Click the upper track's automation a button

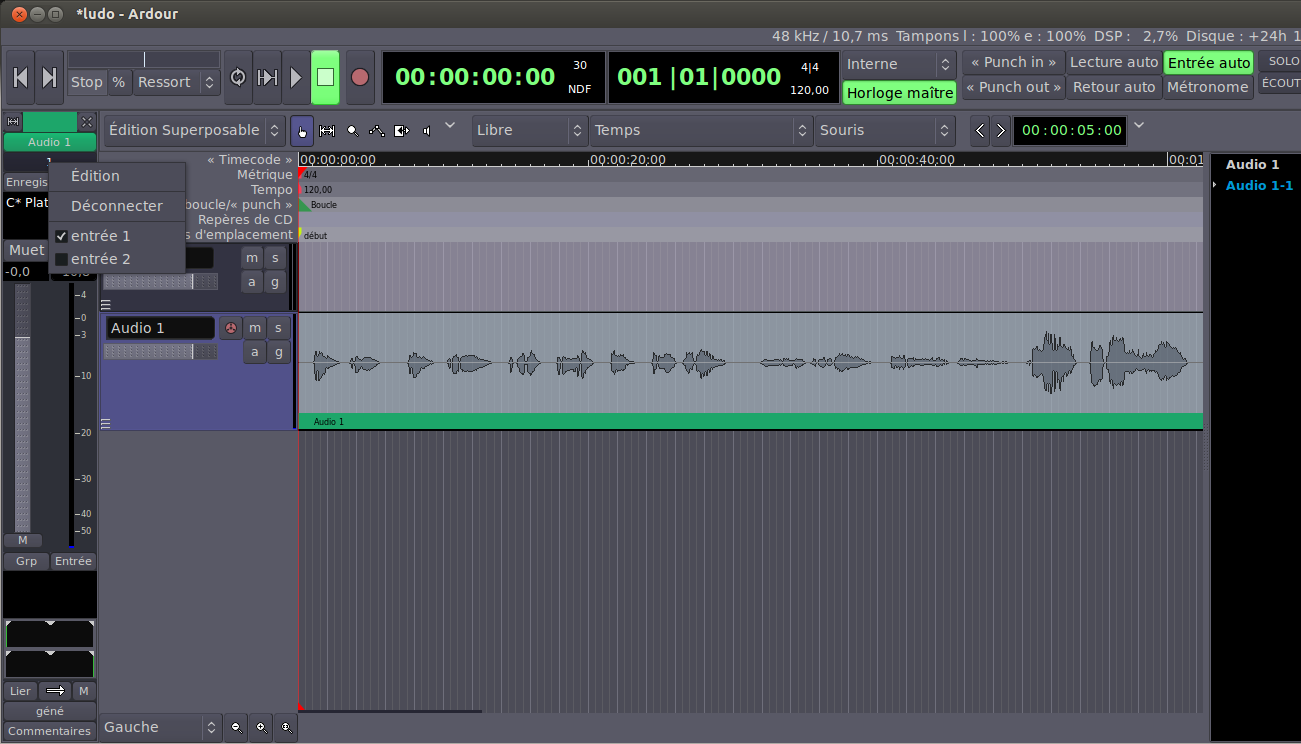(x=252, y=282)
